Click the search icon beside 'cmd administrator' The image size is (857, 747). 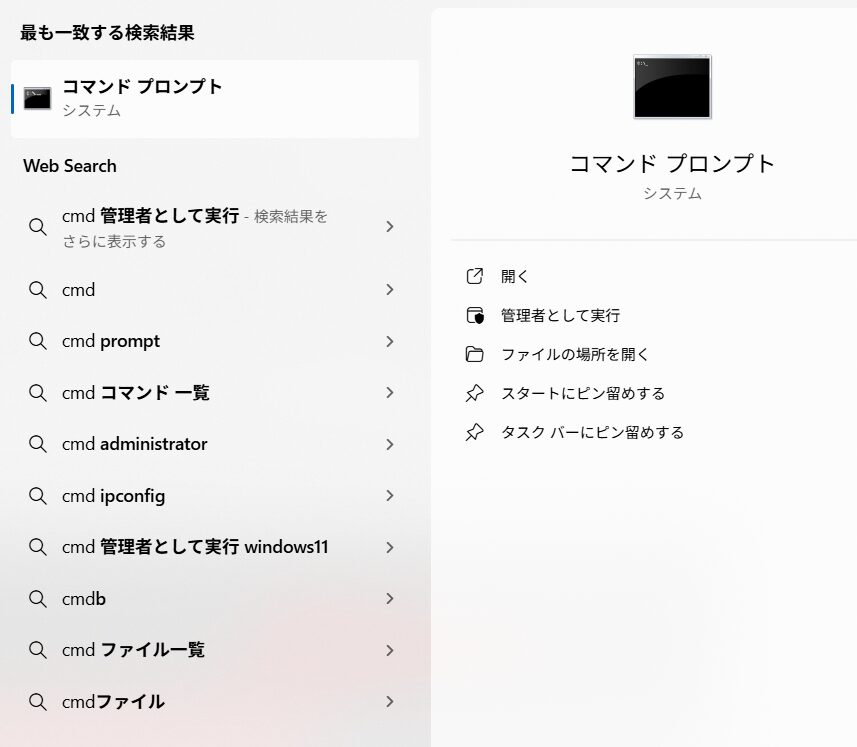pyautogui.click(x=38, y=444)
